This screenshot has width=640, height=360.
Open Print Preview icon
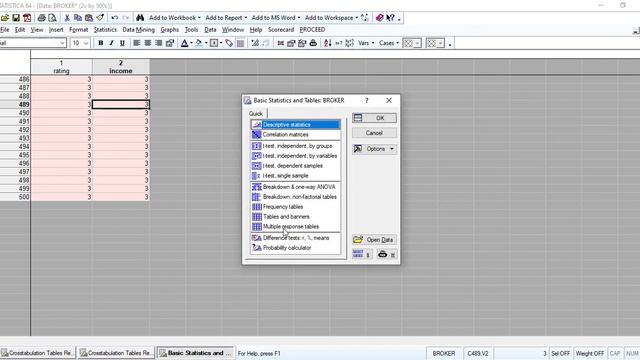(x=52, y=18)
